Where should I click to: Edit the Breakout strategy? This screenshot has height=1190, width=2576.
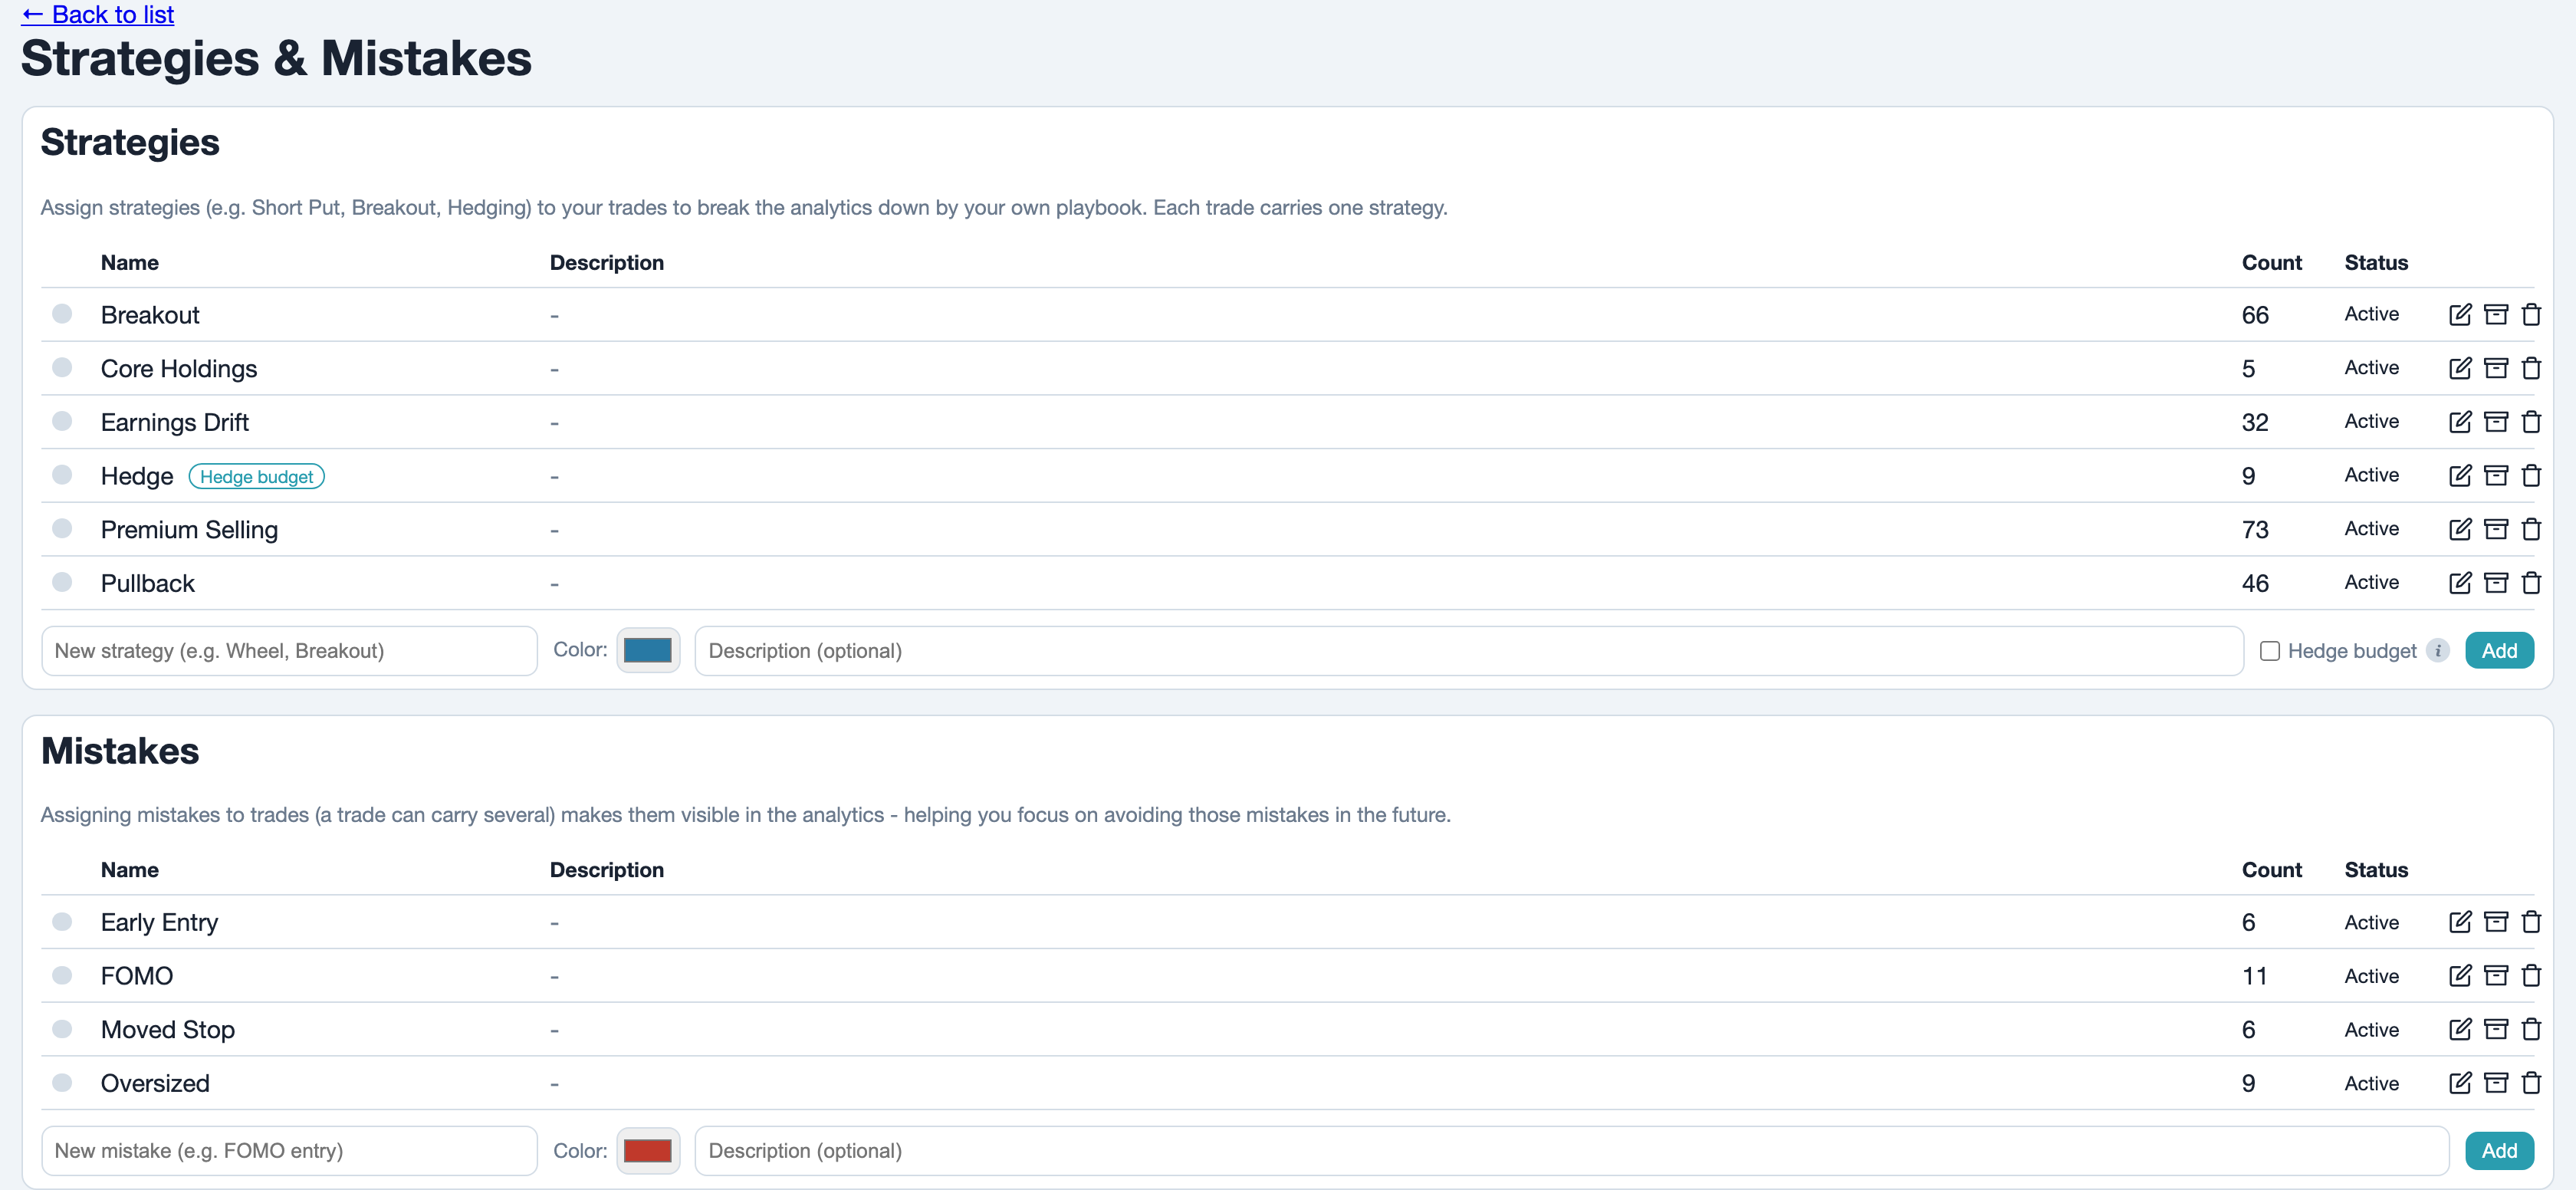coord(2460,315)
